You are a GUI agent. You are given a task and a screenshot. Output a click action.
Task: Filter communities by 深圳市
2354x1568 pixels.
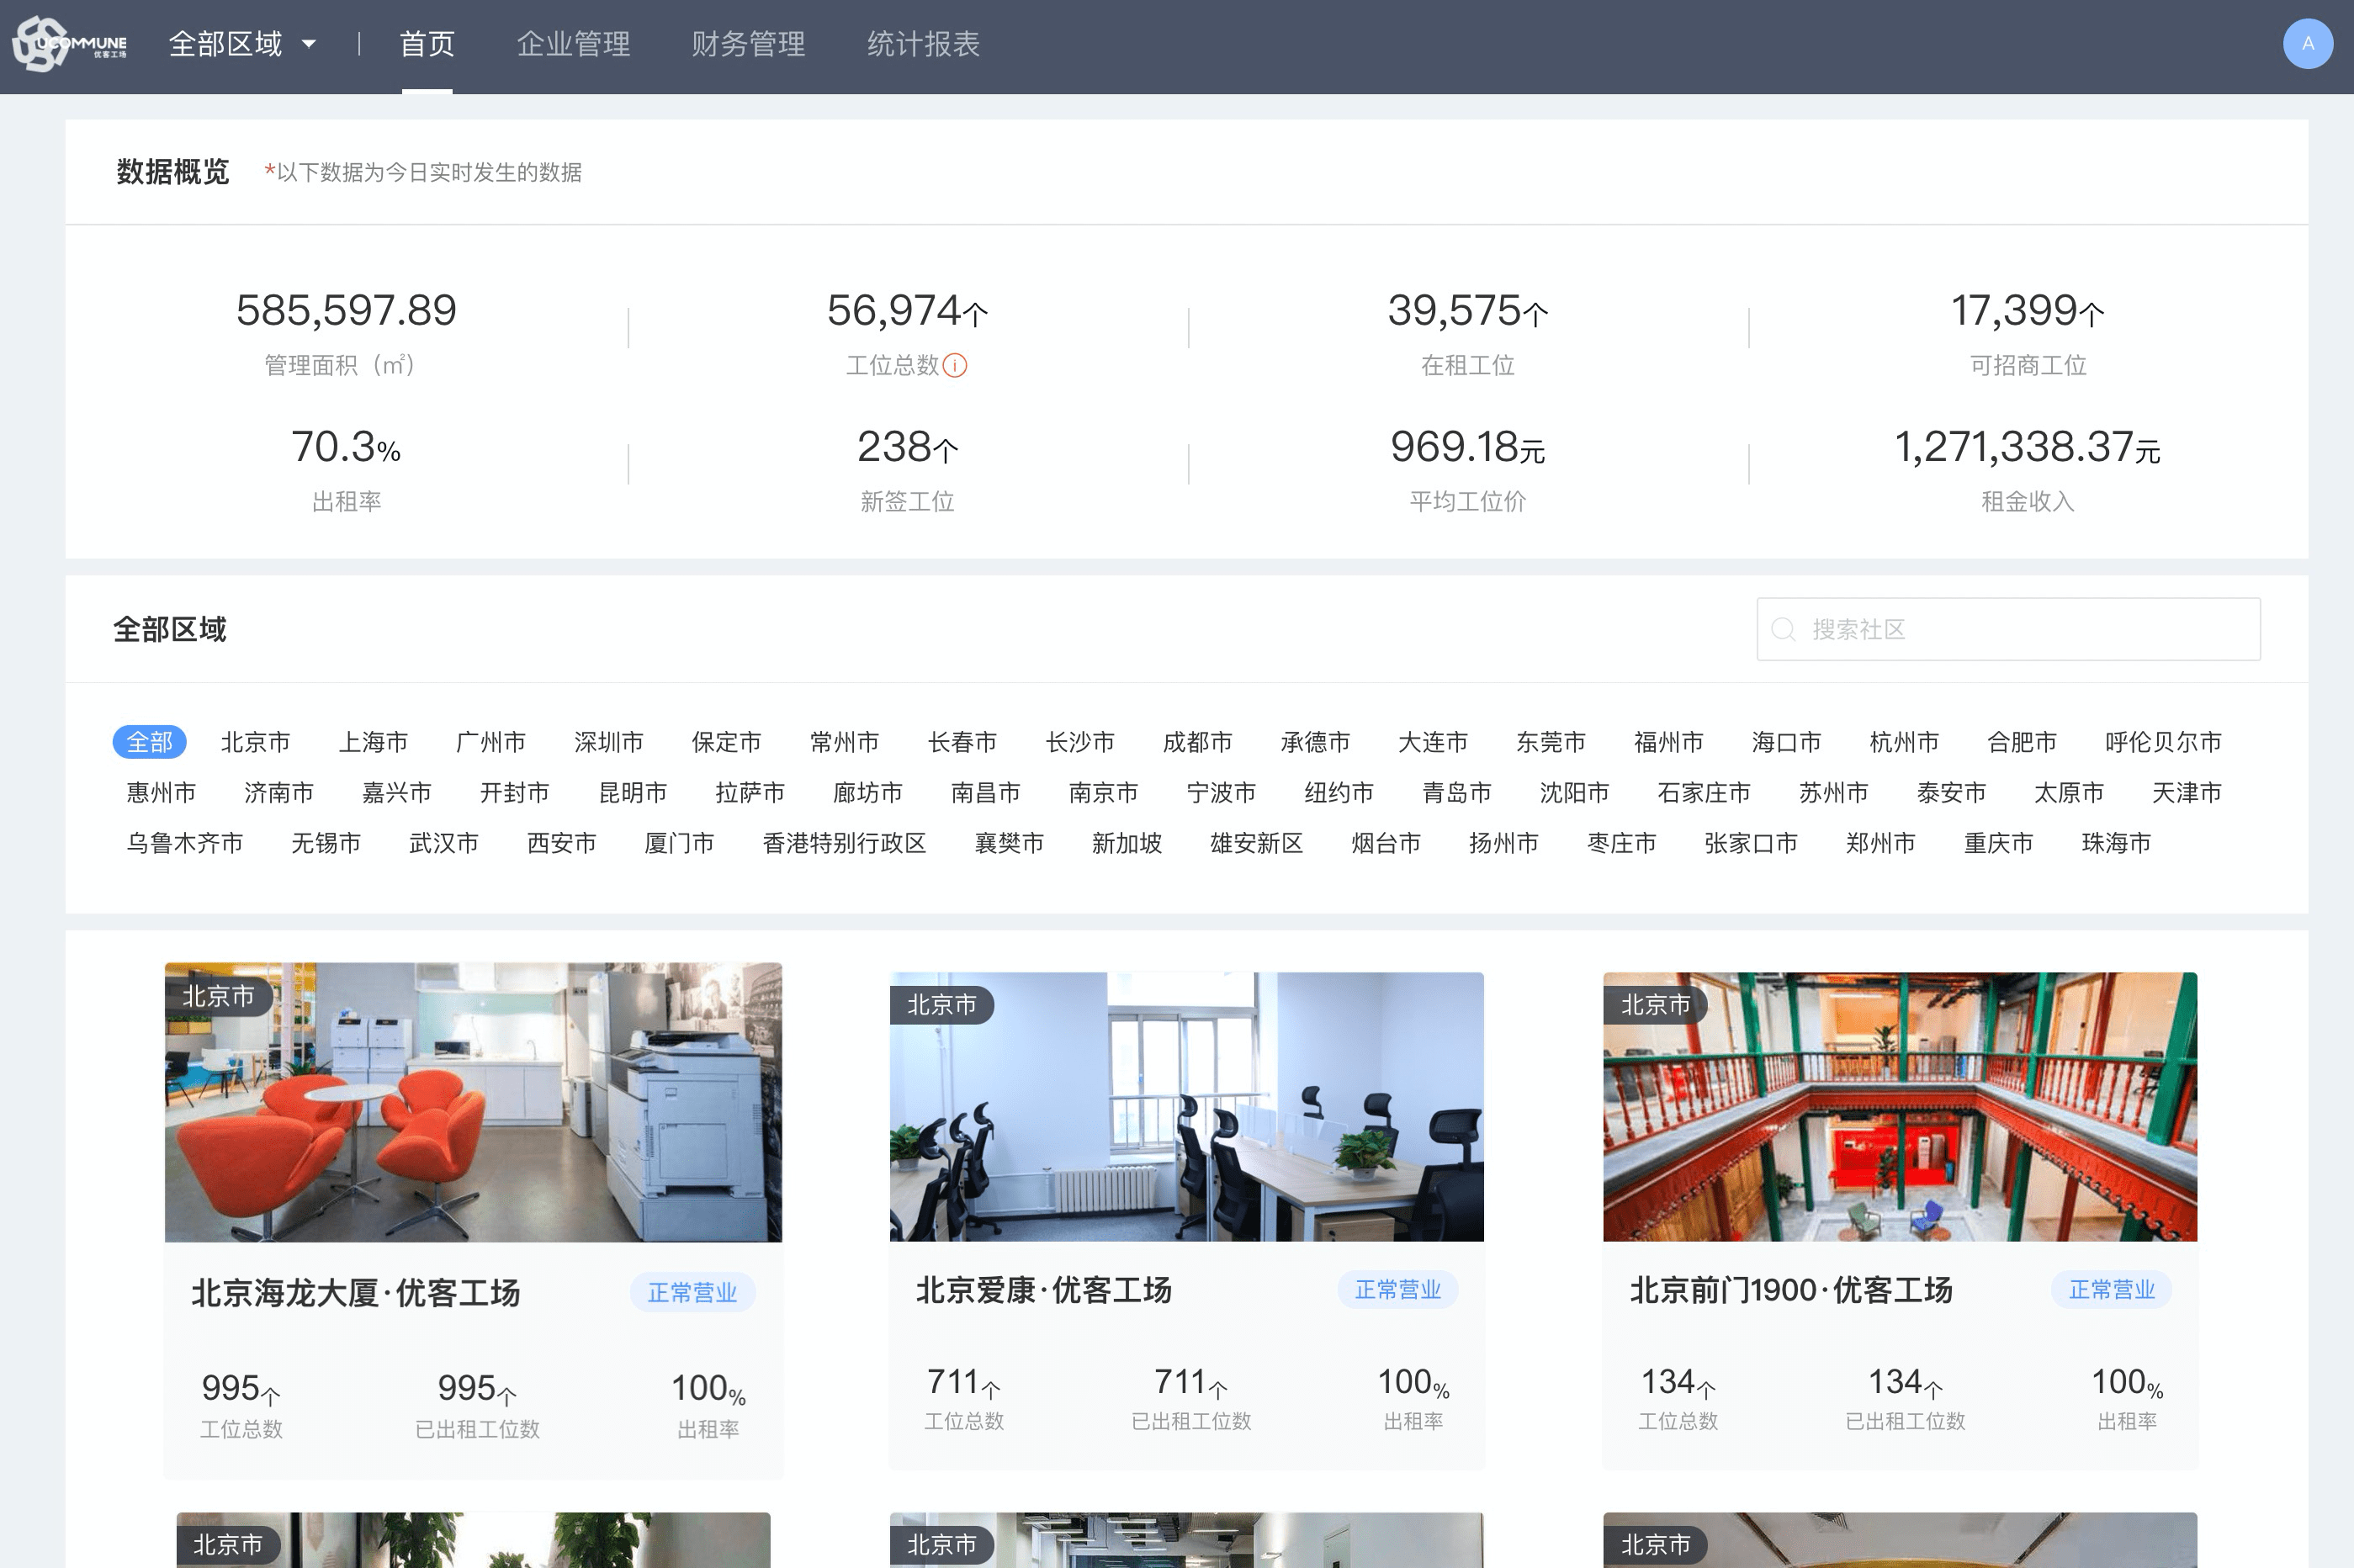(x=609, y=742)
